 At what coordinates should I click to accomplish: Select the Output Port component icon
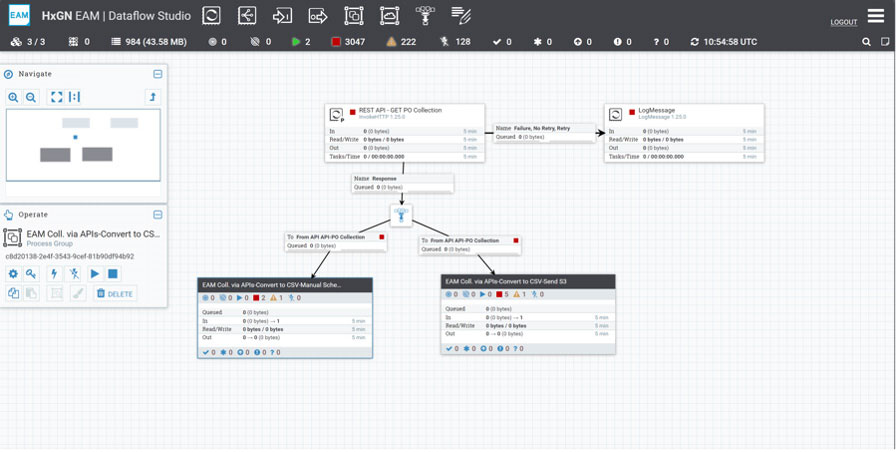(318, 15)
